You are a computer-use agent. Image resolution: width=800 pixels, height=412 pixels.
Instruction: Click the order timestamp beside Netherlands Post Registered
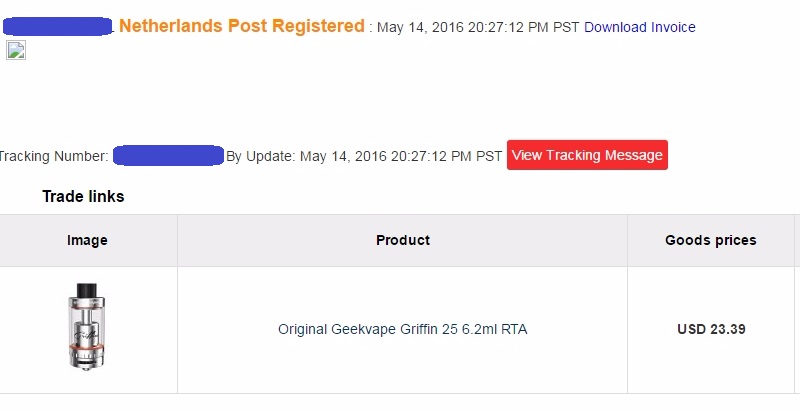[478, 27]
